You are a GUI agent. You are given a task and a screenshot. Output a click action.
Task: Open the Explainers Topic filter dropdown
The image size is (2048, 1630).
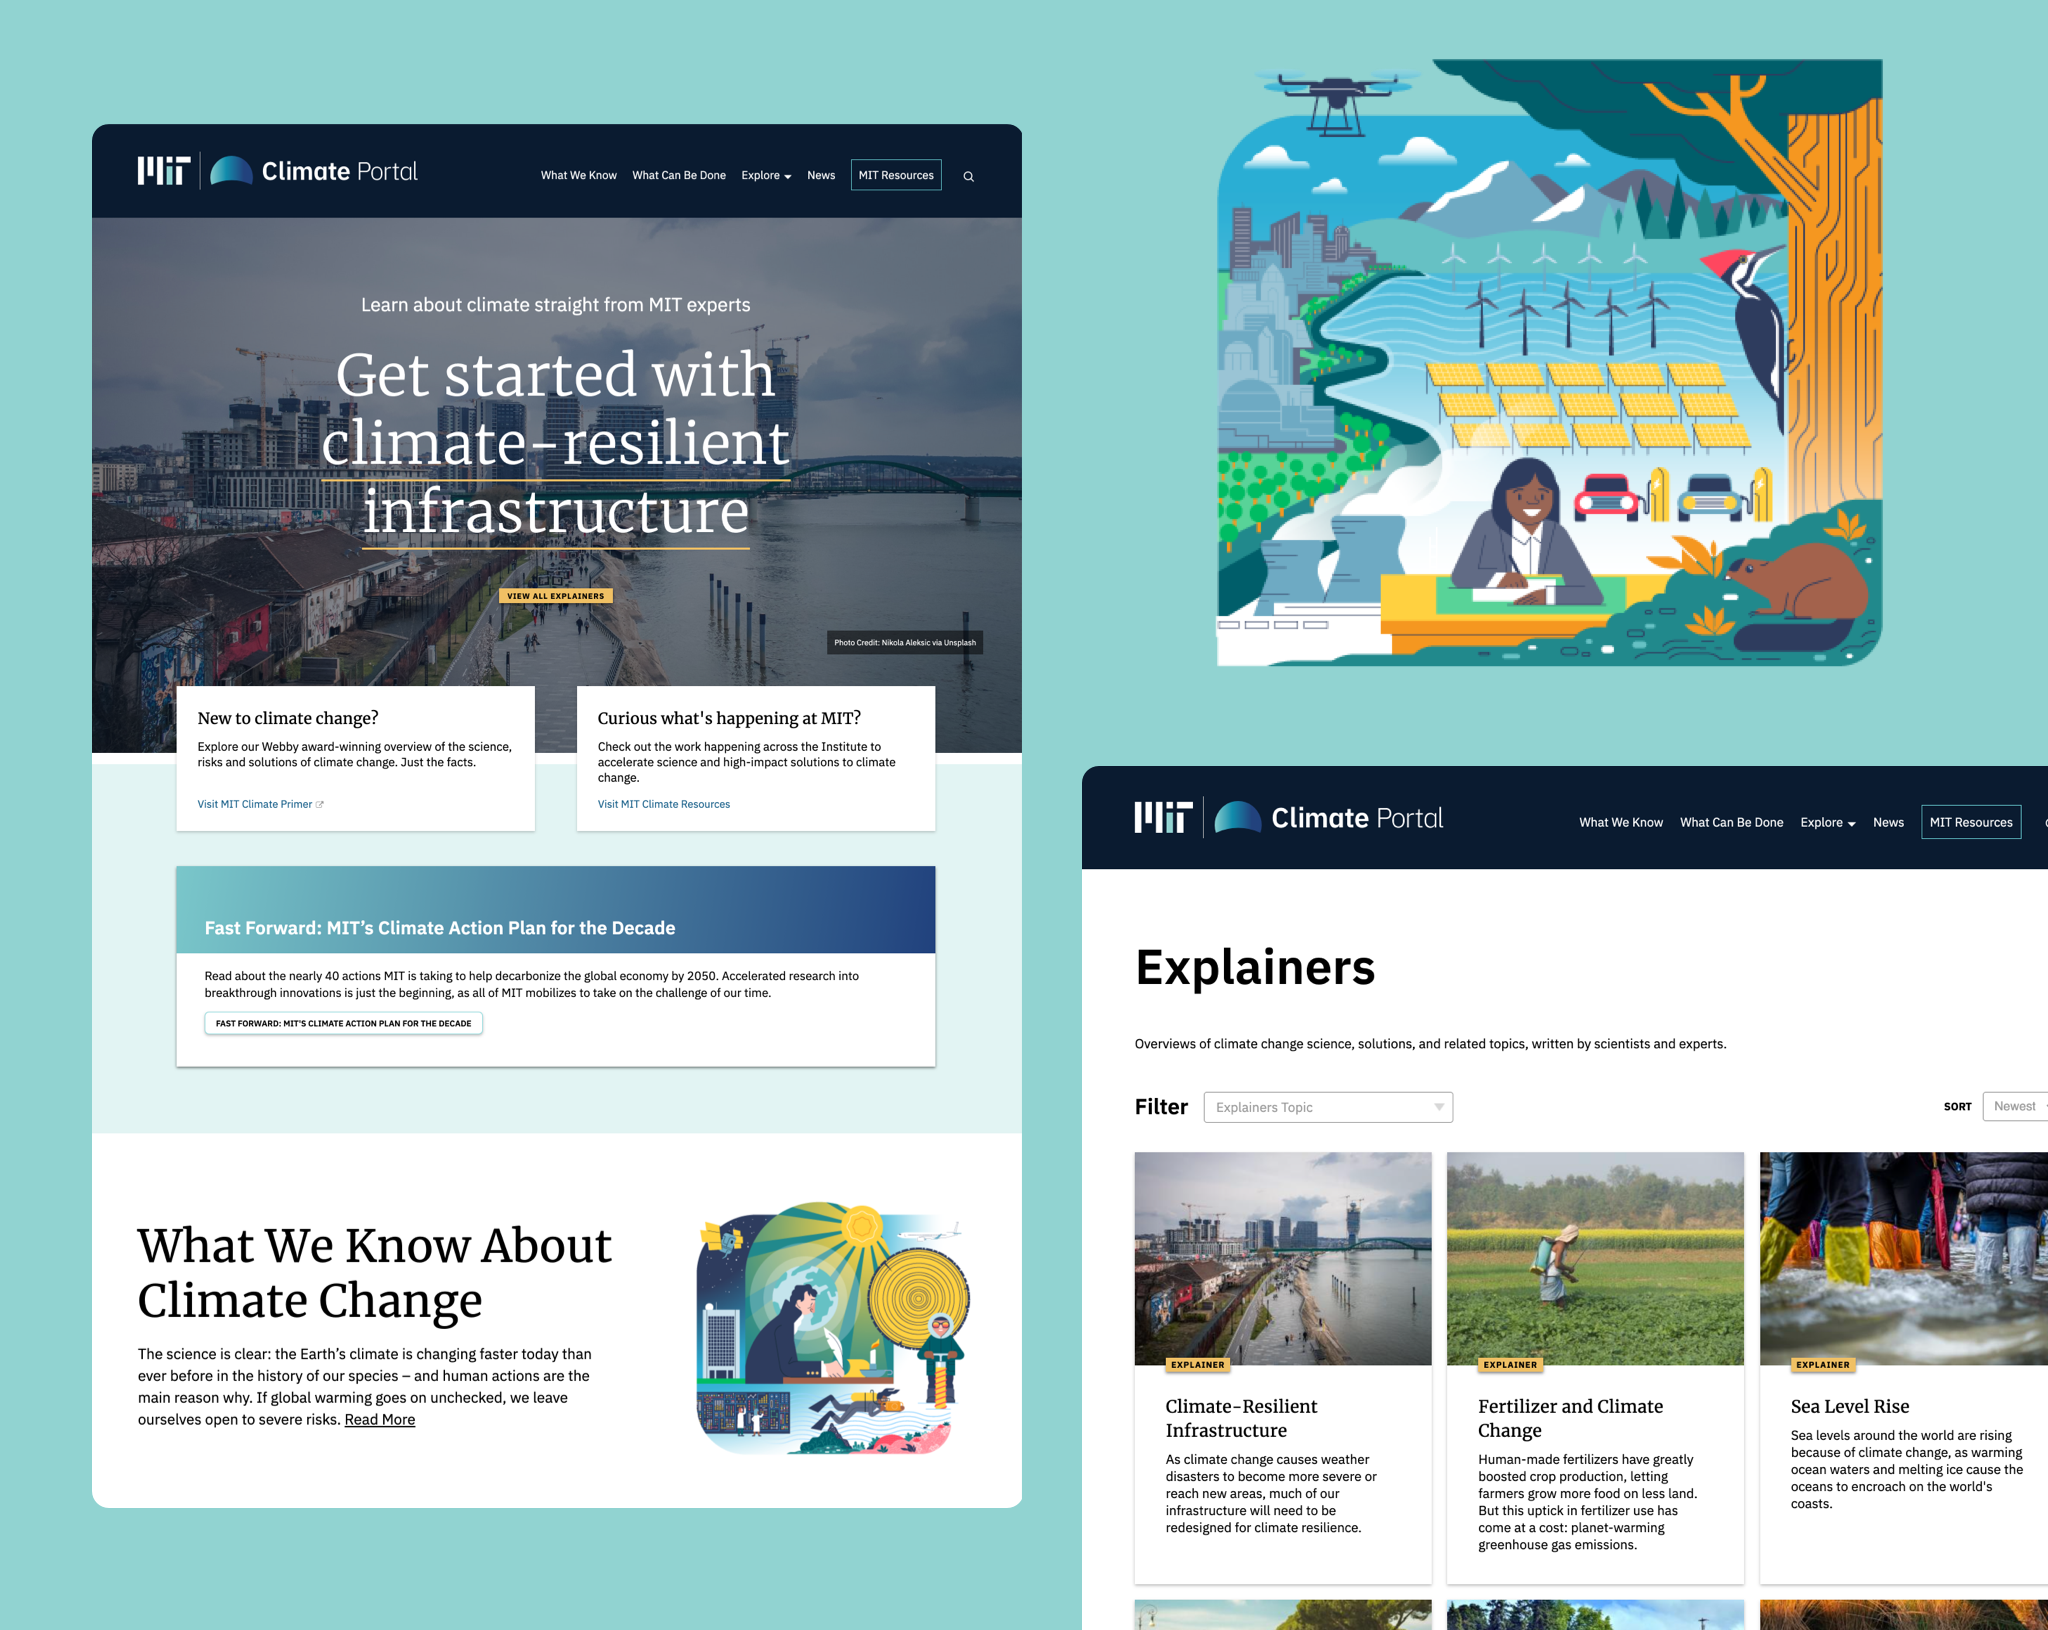[1327, 1107]
